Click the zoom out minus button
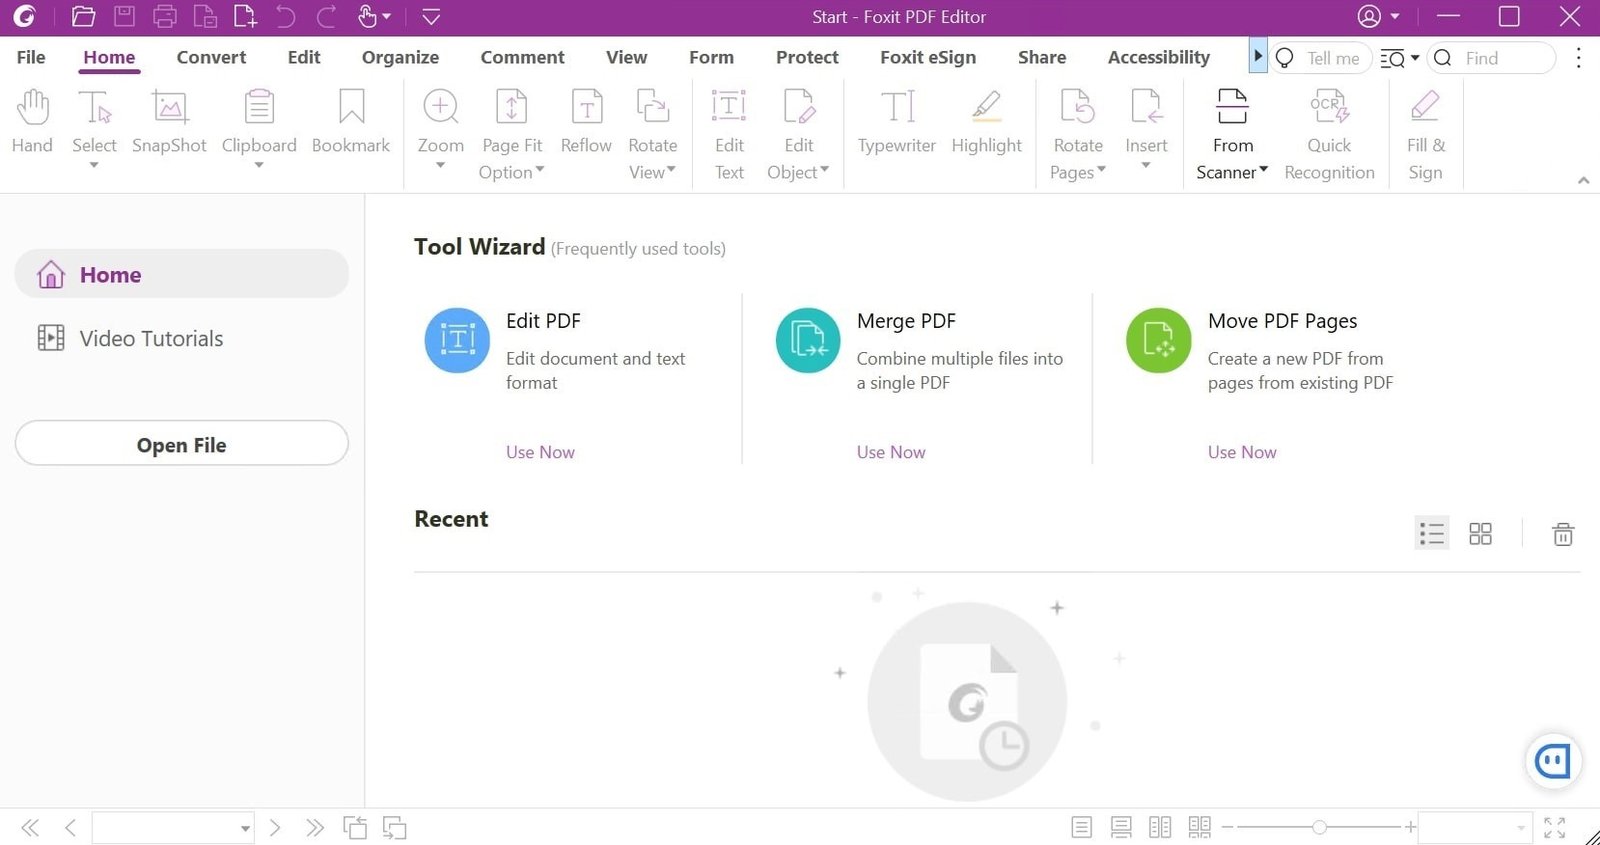Image resolution: width=1600 pixels, height=845 pixels. coord(1228,827)
